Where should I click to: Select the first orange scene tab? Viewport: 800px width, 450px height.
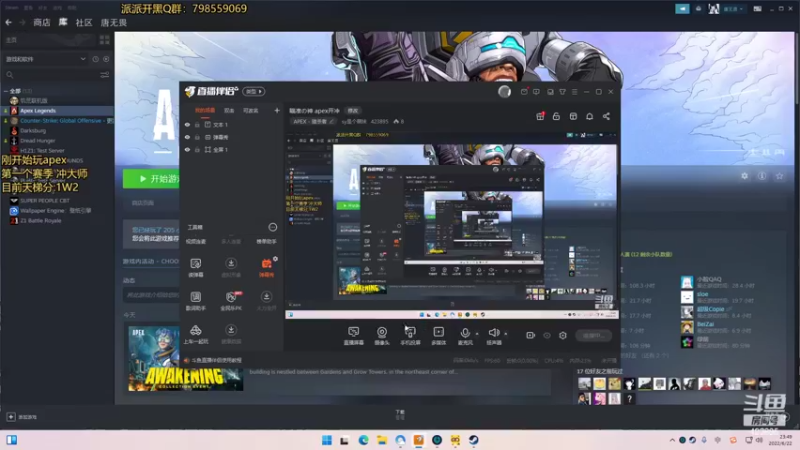pos(205,110)
